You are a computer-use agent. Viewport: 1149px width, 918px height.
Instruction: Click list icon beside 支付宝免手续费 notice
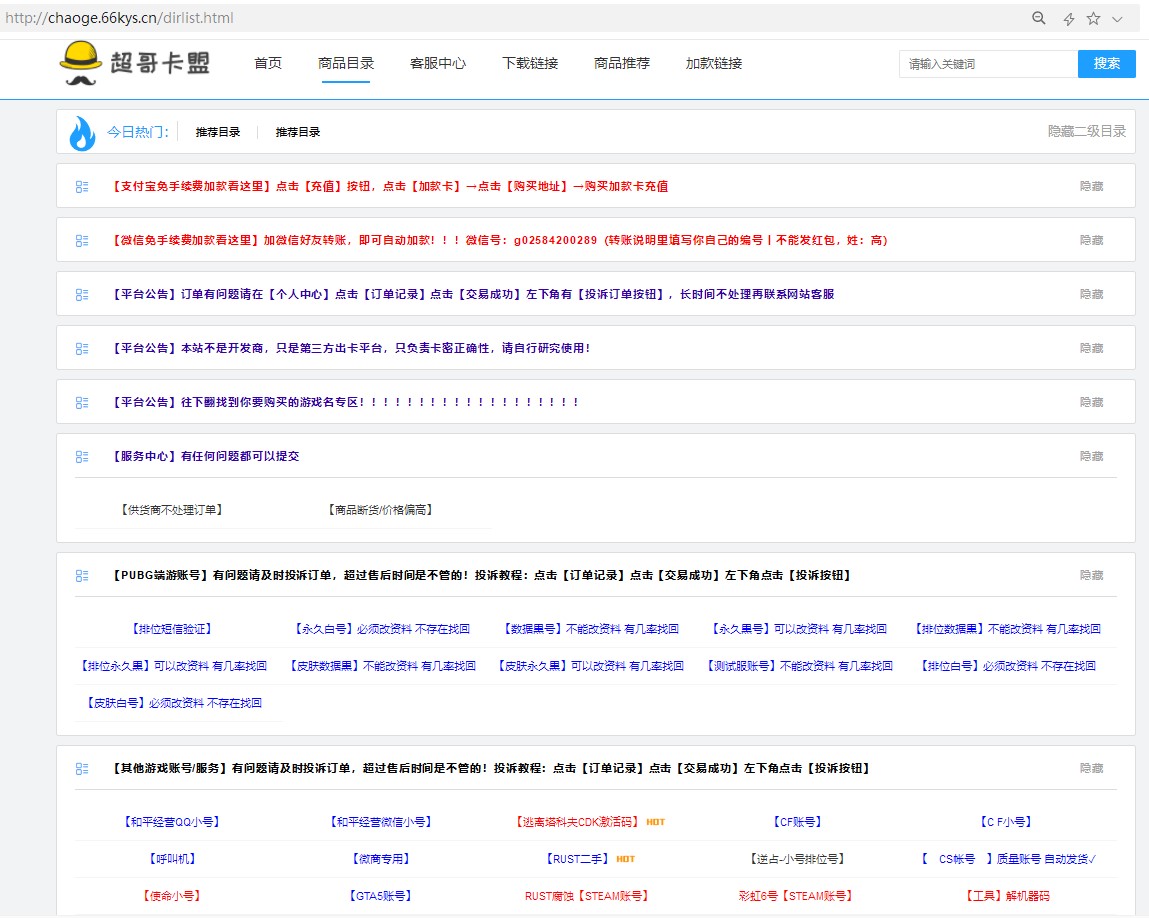coord(82,187)
